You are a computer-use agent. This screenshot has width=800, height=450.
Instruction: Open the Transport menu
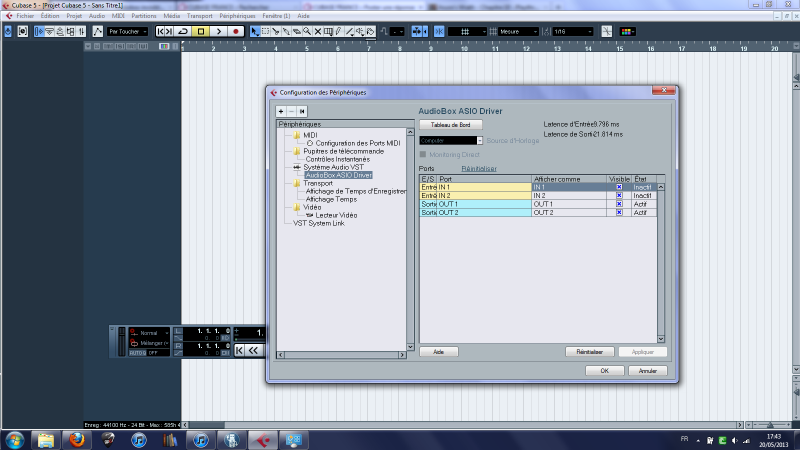(x=199, y=16)
